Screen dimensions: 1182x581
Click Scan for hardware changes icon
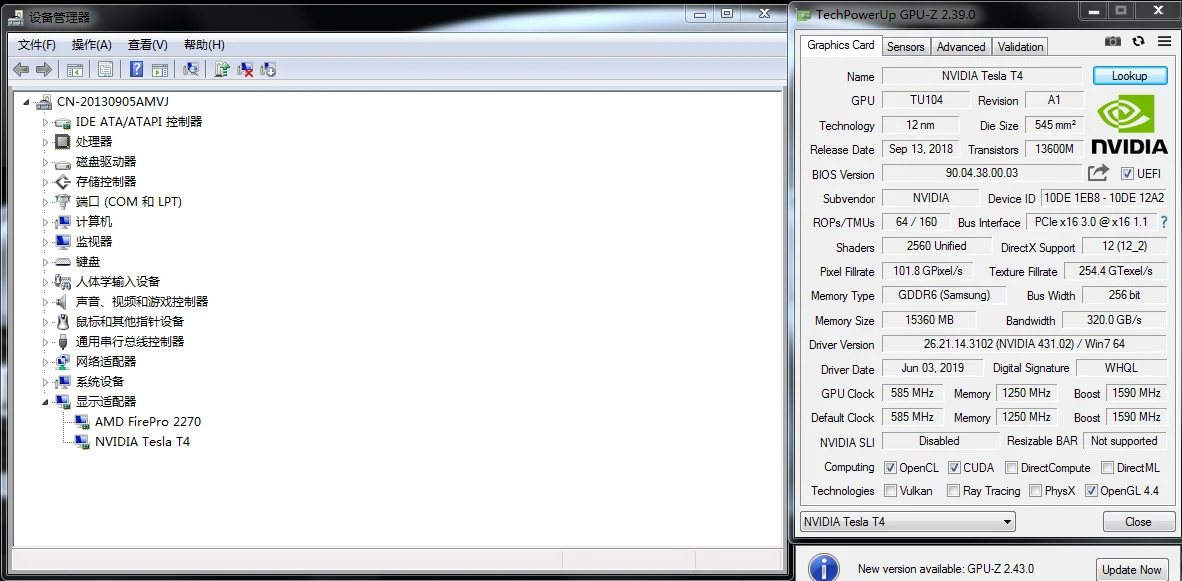coord(191,70)
